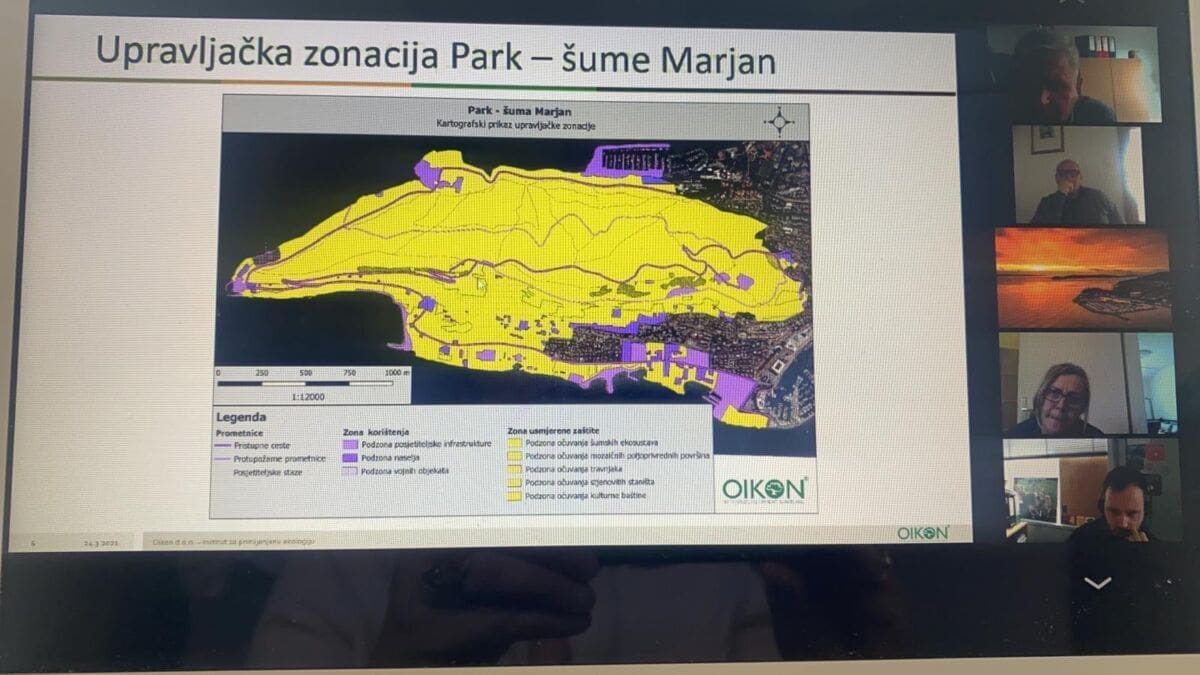Screen dimensions: 1200x675
Task: Click the Podzona očuvanja travnjaka yellow swatch
Action: tap(515, 468)
